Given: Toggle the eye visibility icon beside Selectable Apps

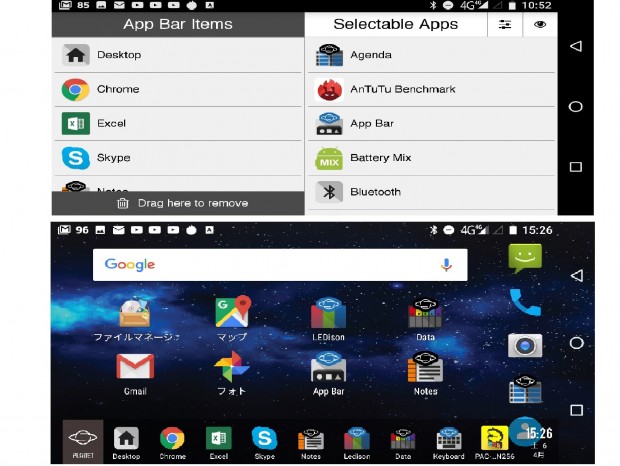Looking at the screenshot, I should (x=540, y=25).
